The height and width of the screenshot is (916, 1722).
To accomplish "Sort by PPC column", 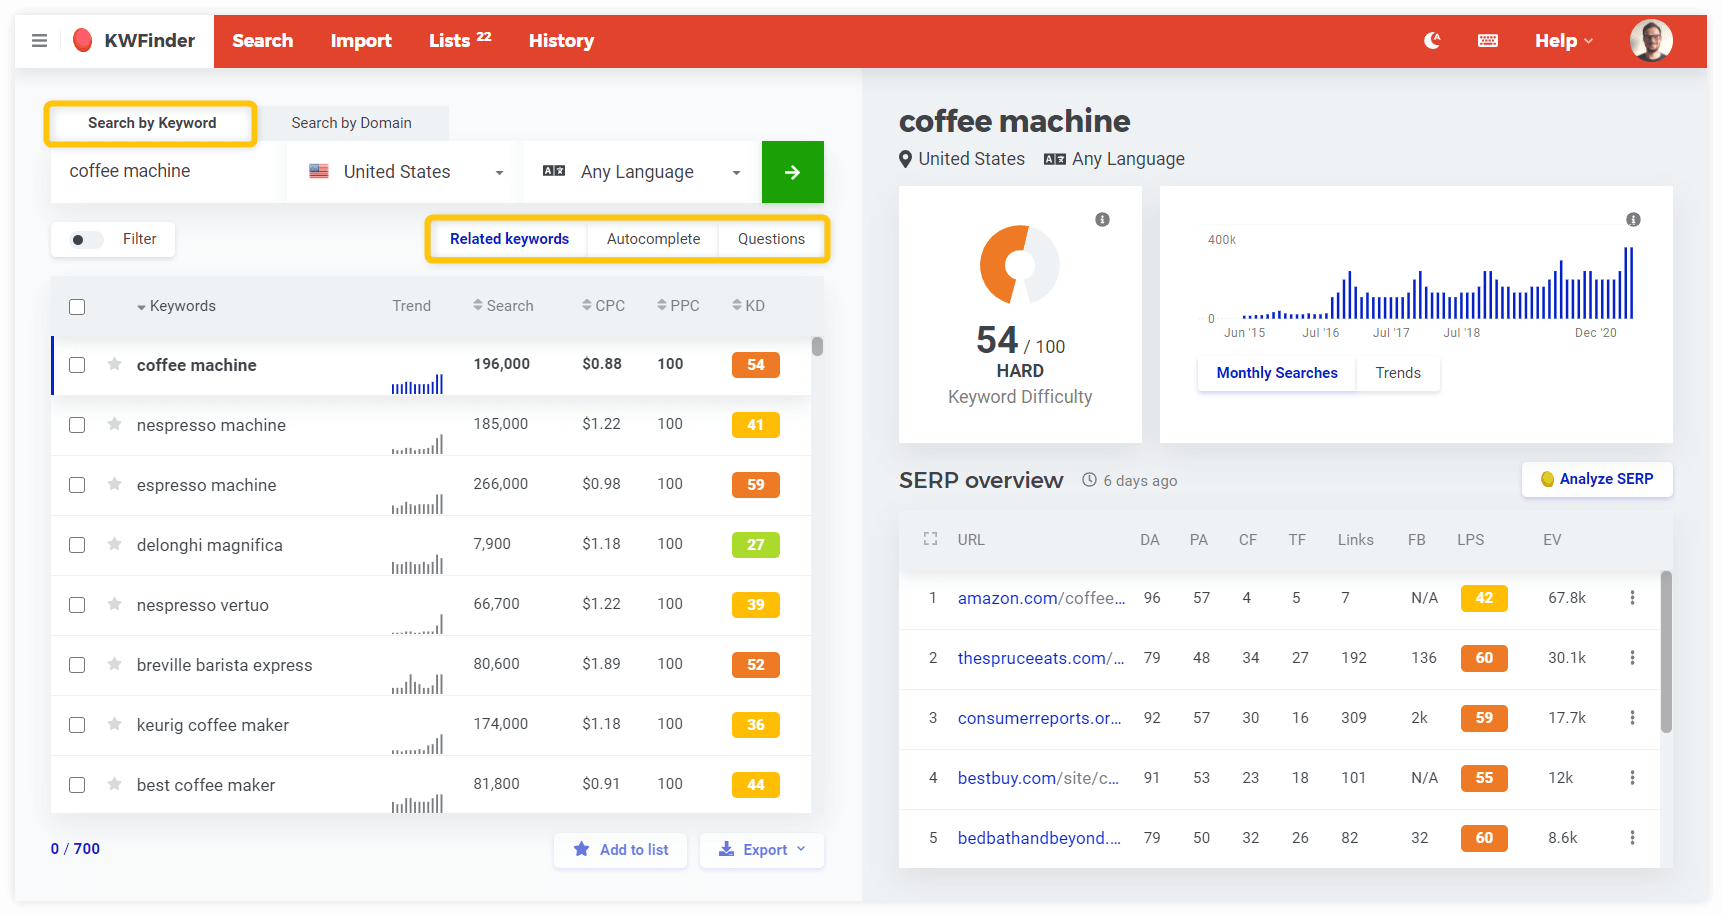I will click(x=678, y=306).
